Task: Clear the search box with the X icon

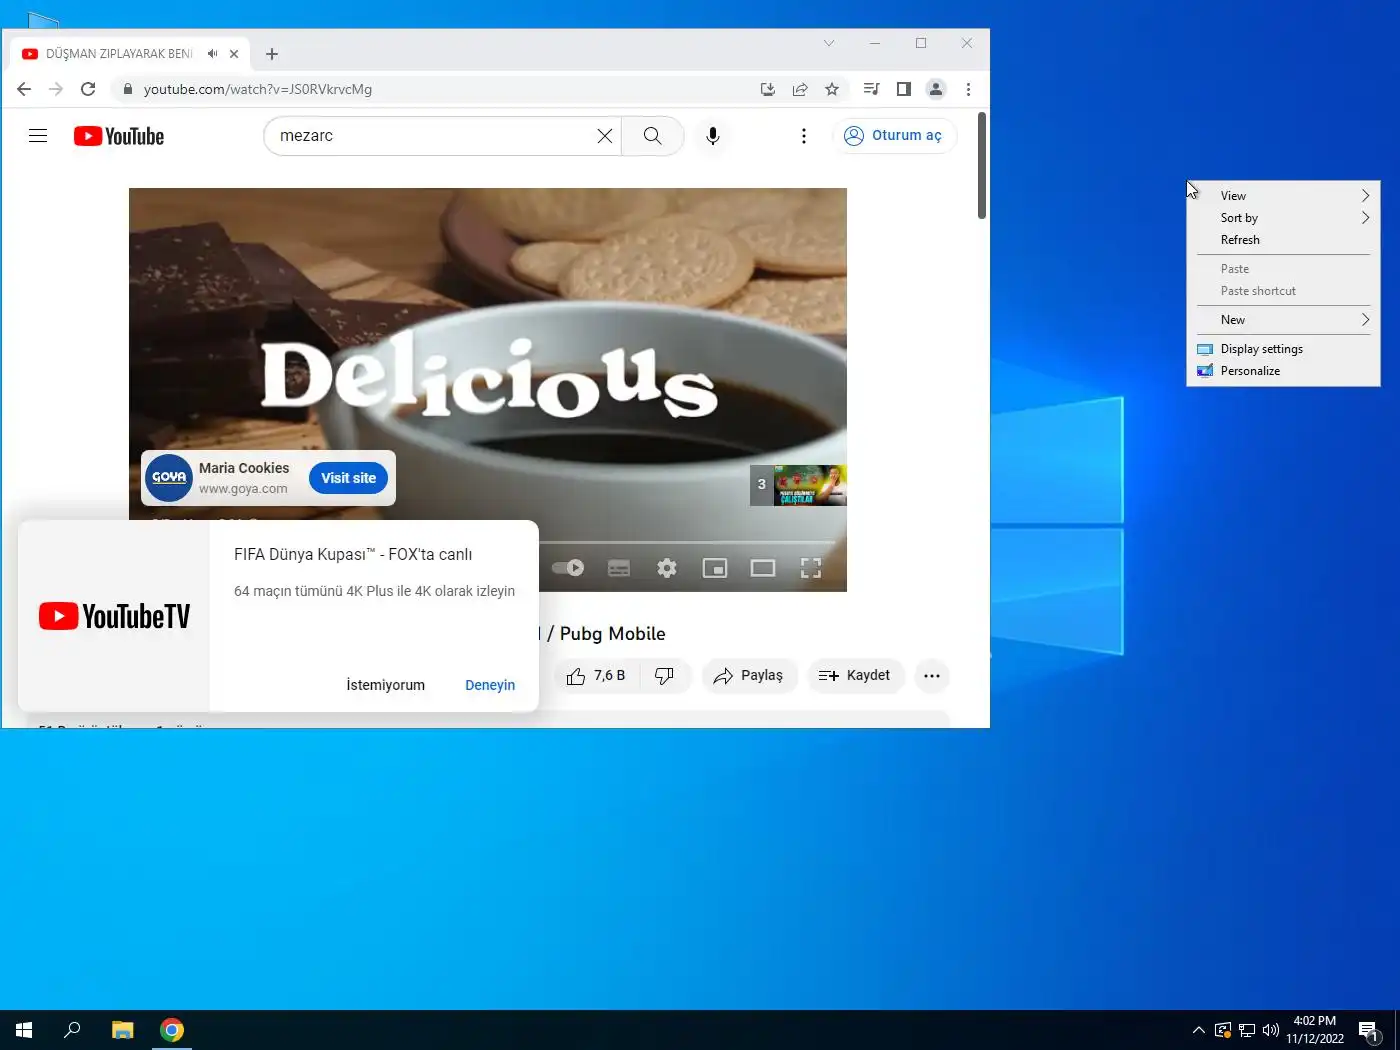Action: coord(605,136)
